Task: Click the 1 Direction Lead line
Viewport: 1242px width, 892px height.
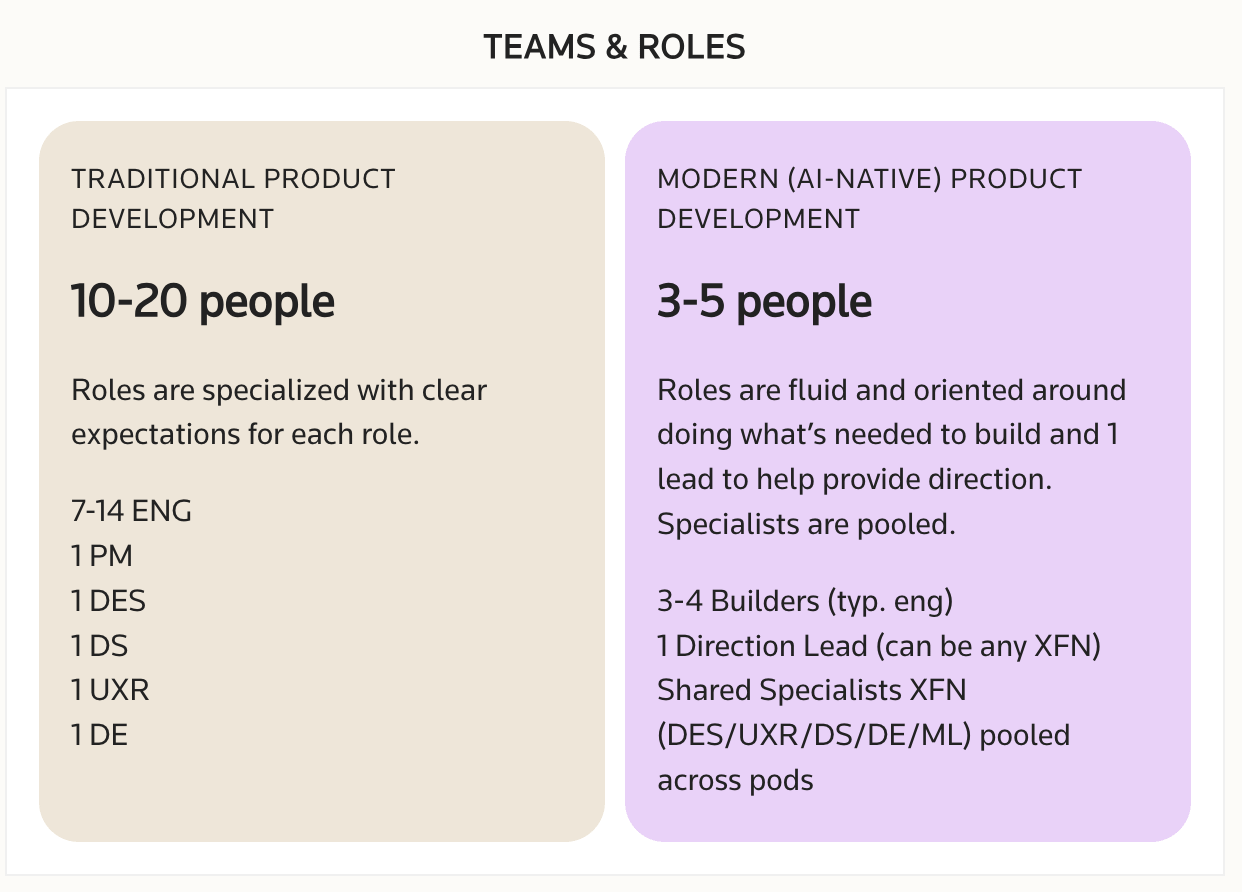Action: point(879,646)
